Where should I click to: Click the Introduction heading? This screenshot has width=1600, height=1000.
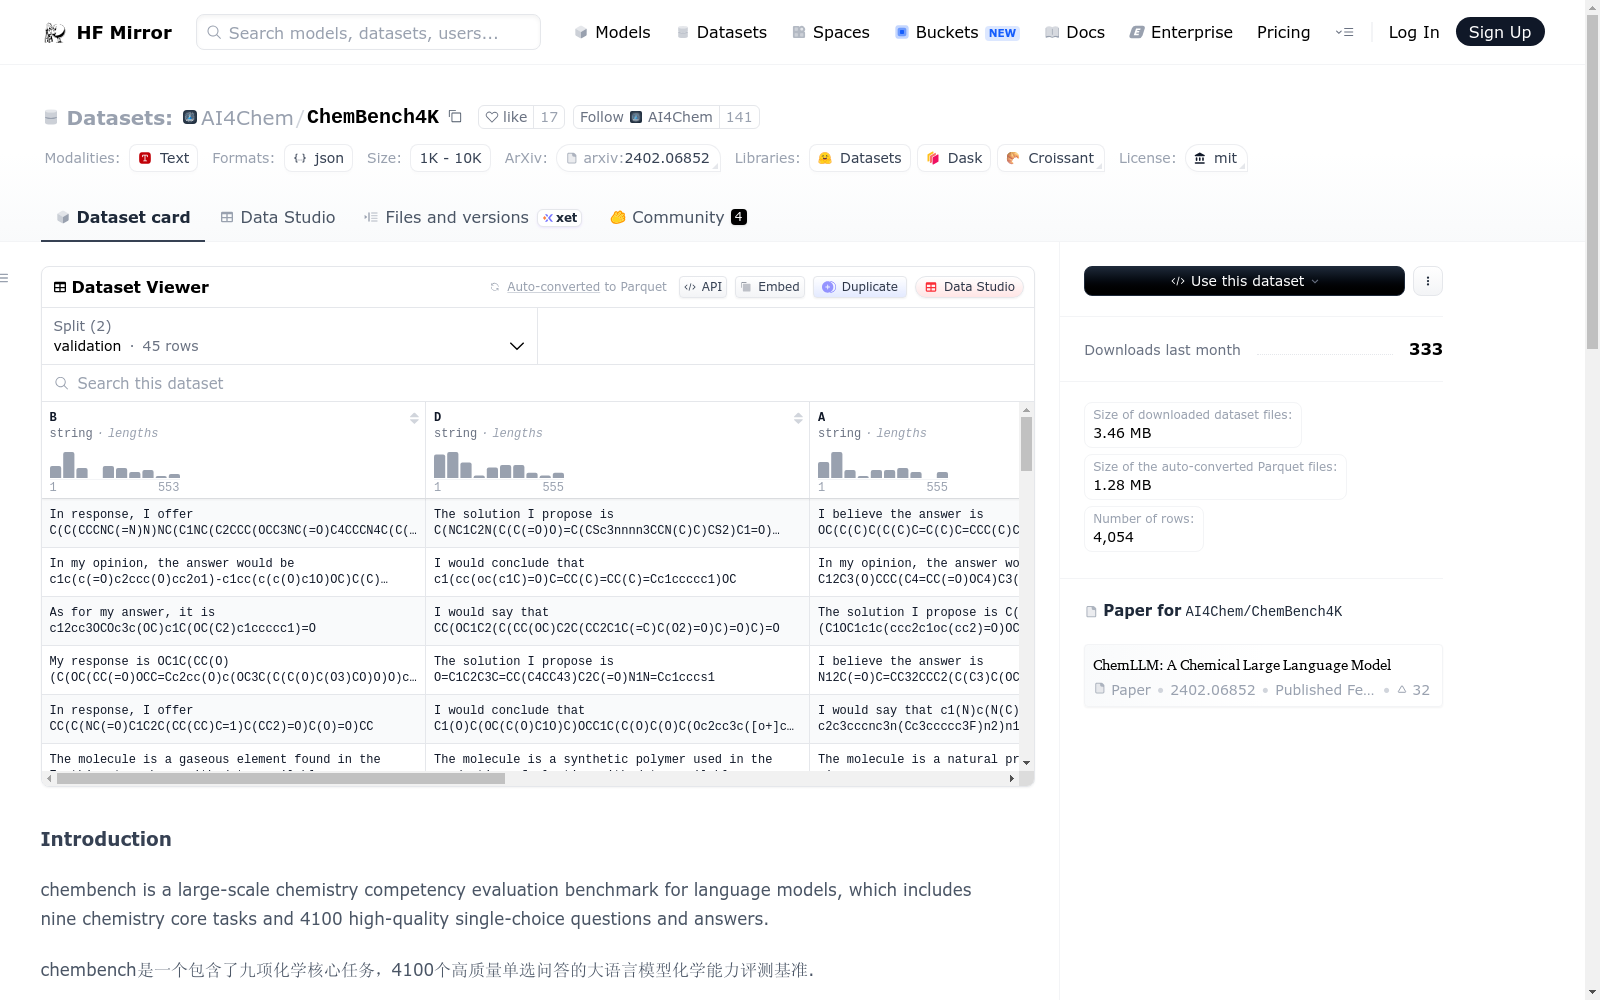point(106,839)
